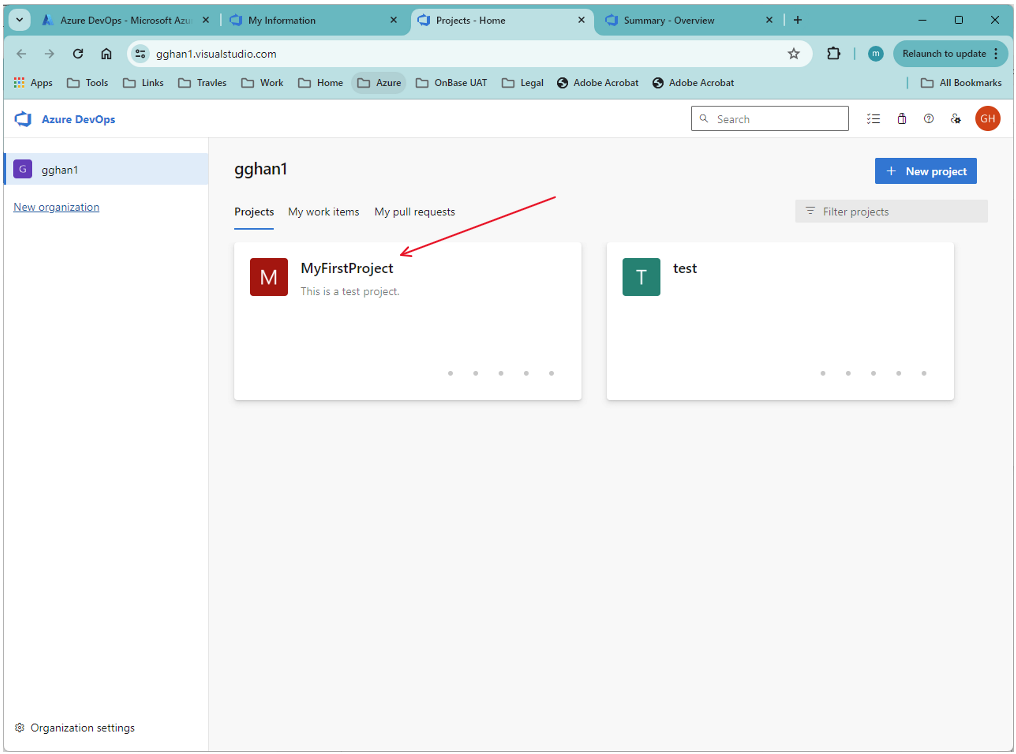
Task: Open the GH profile avatar
Action: point(987,119)
